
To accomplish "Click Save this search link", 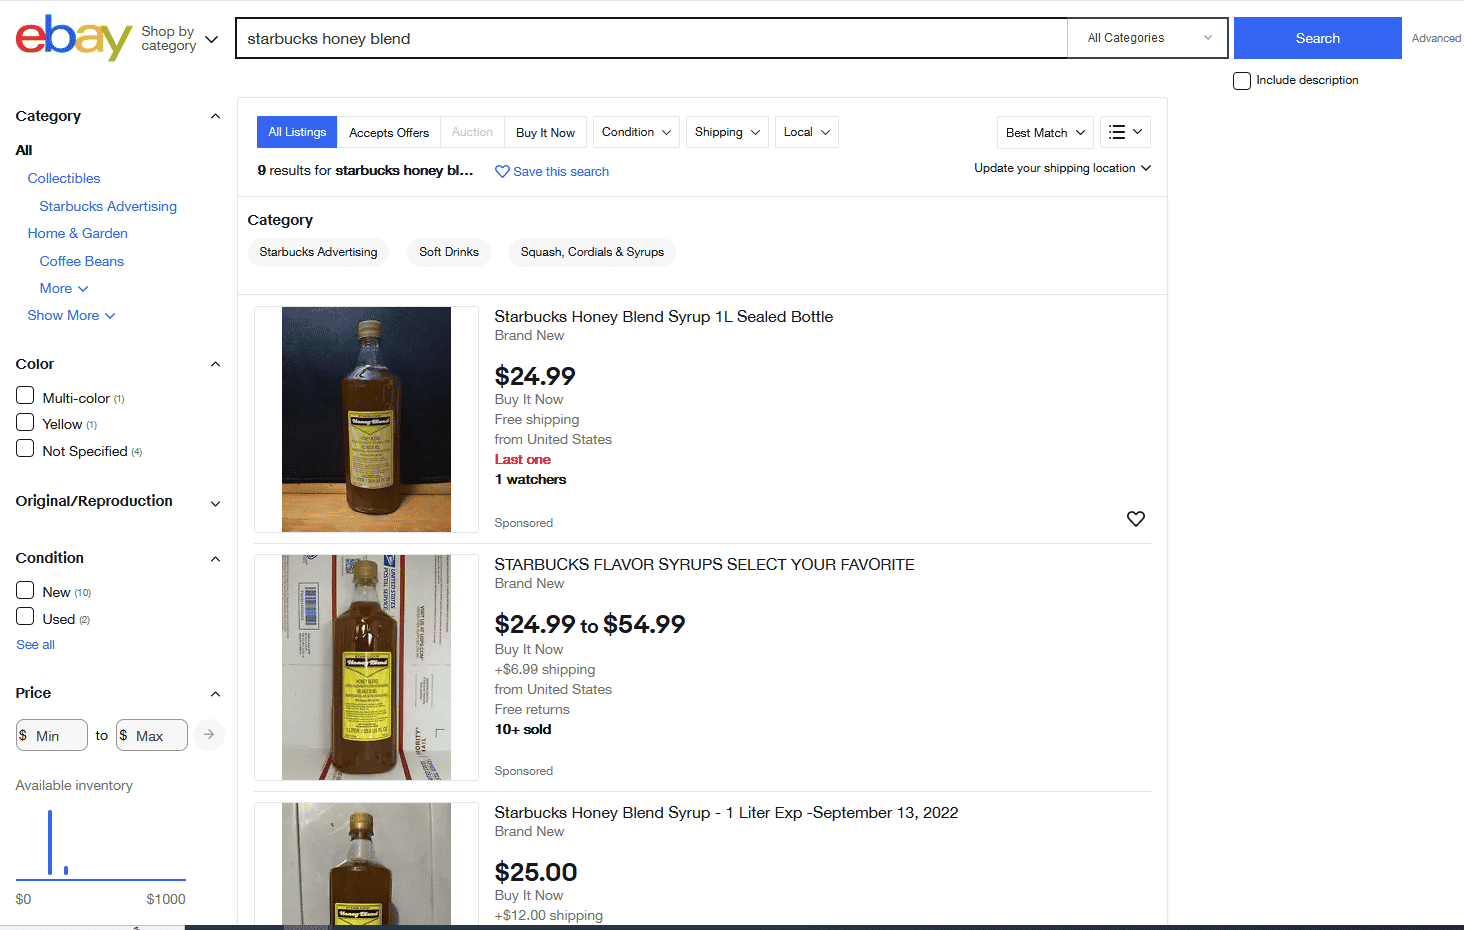I will [x=561, y=172].
